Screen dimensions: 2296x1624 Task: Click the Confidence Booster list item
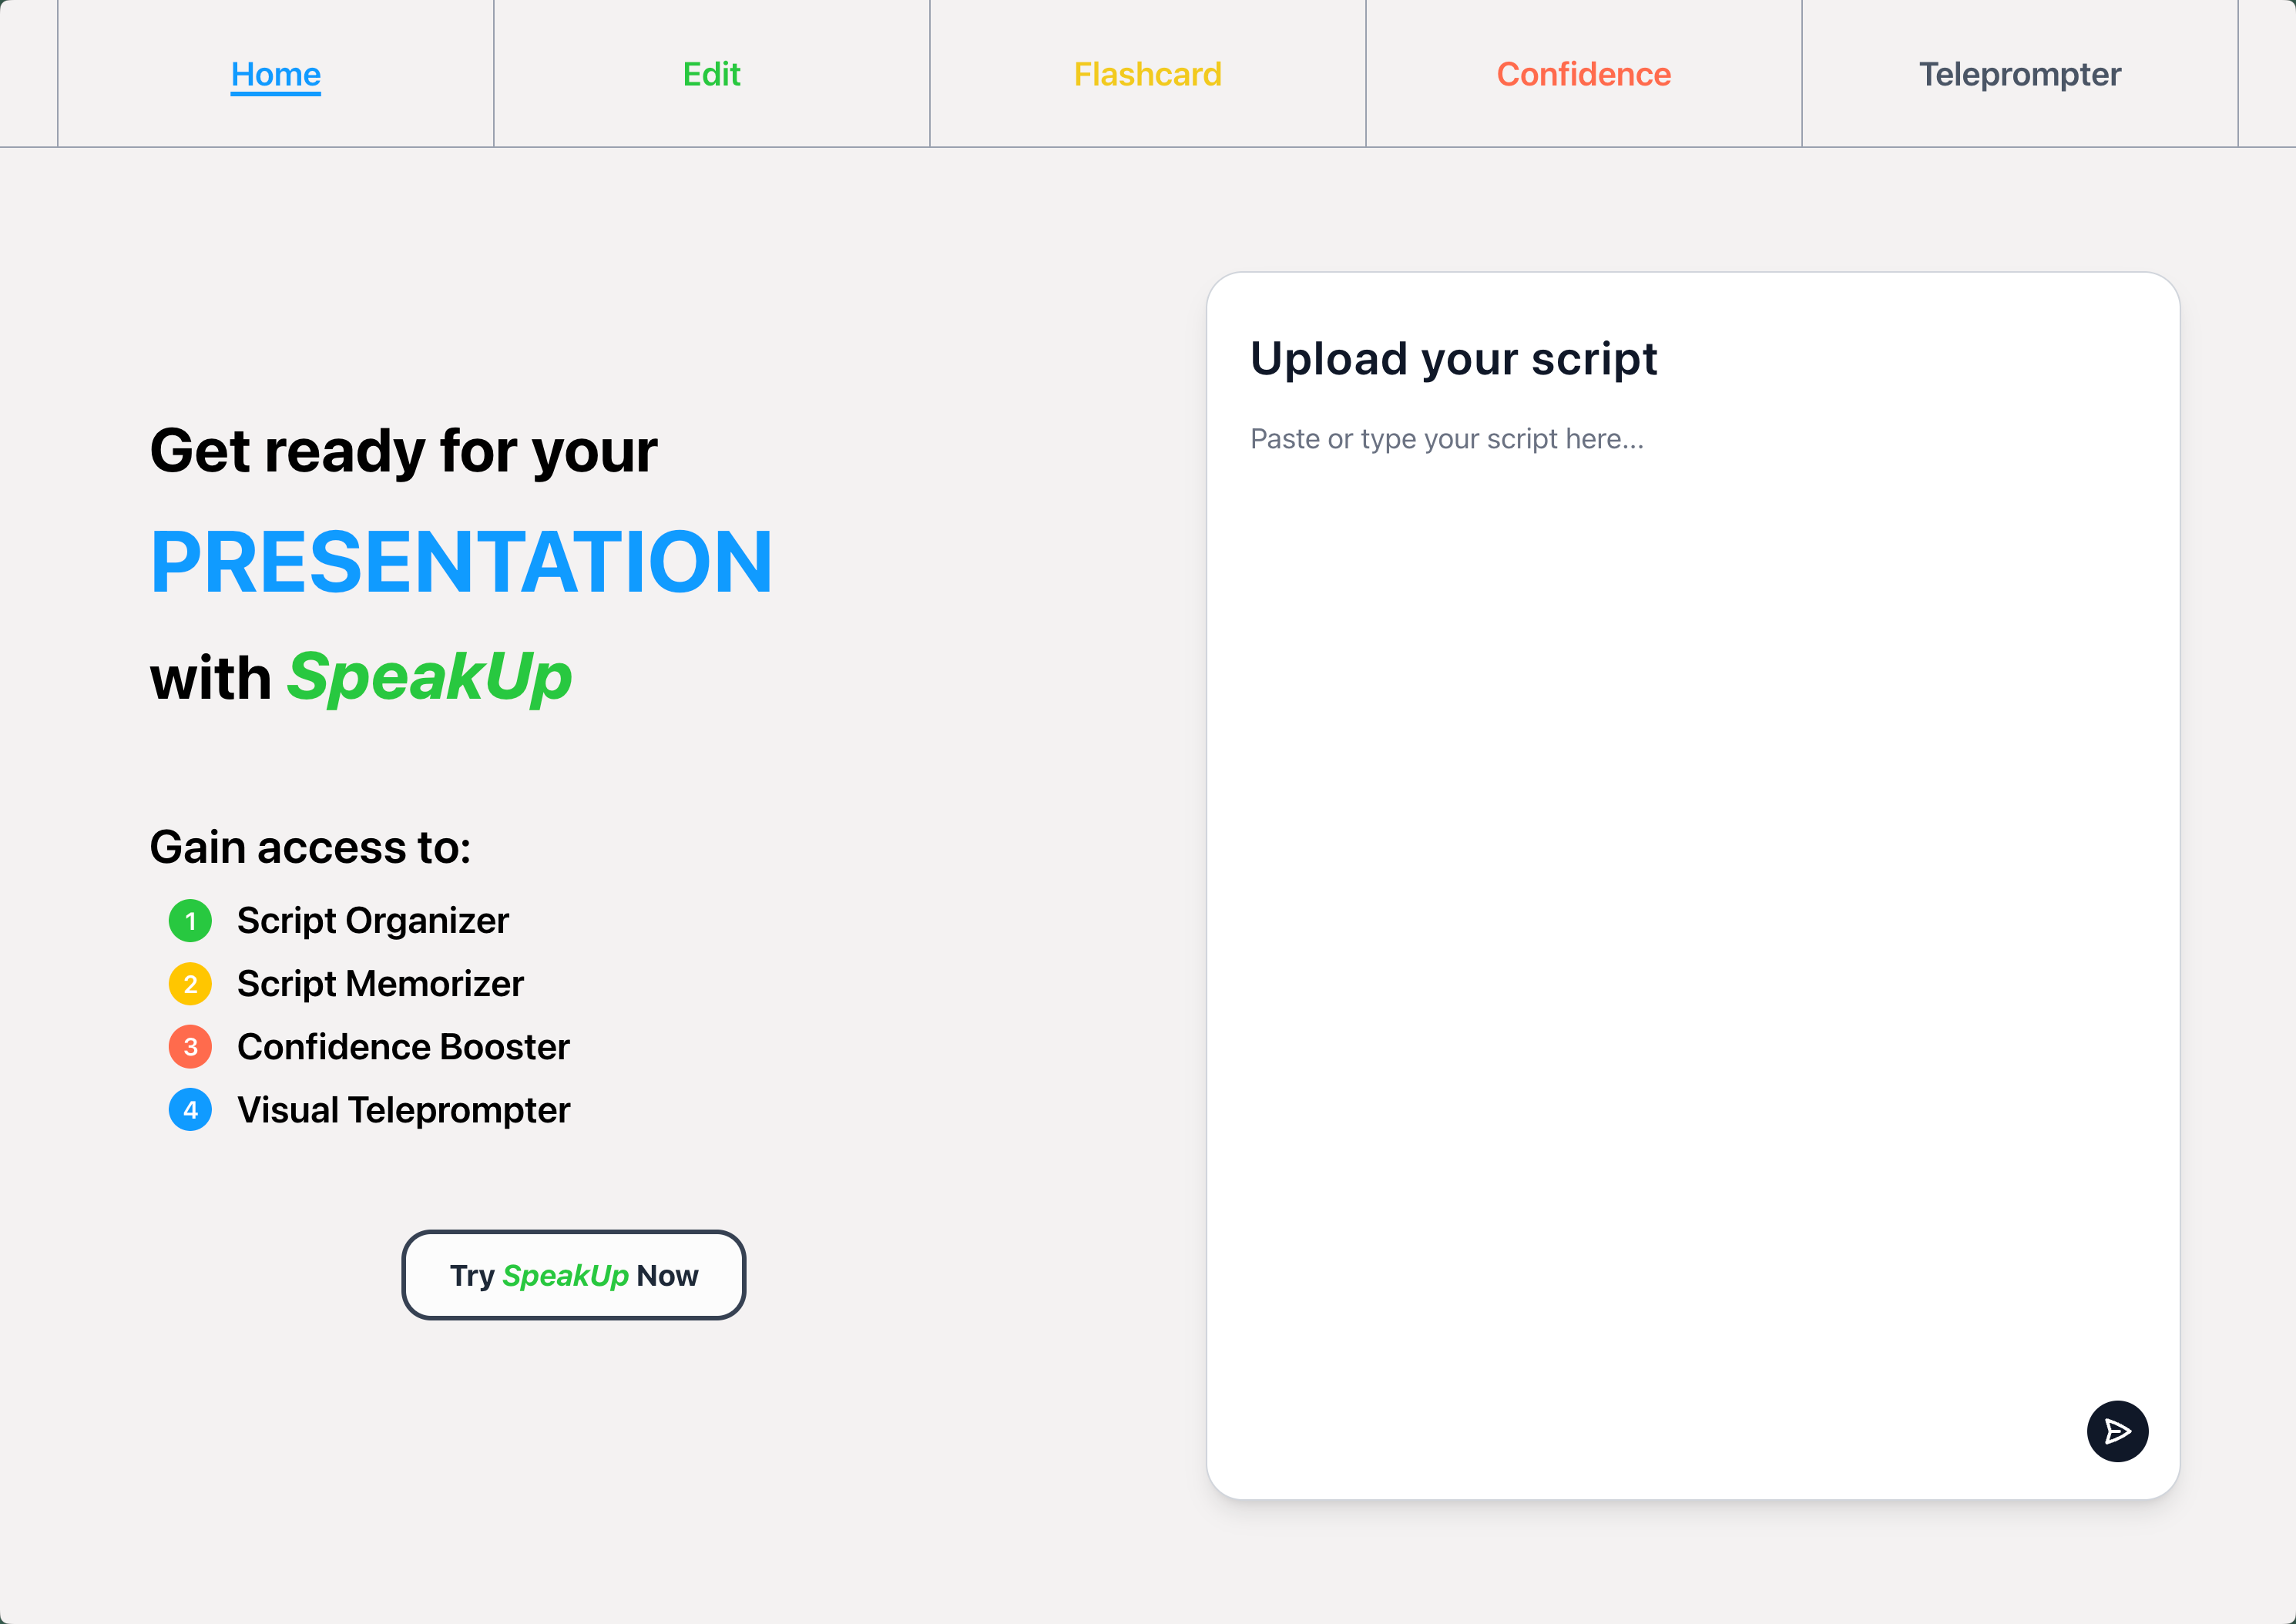point(403,1047)
